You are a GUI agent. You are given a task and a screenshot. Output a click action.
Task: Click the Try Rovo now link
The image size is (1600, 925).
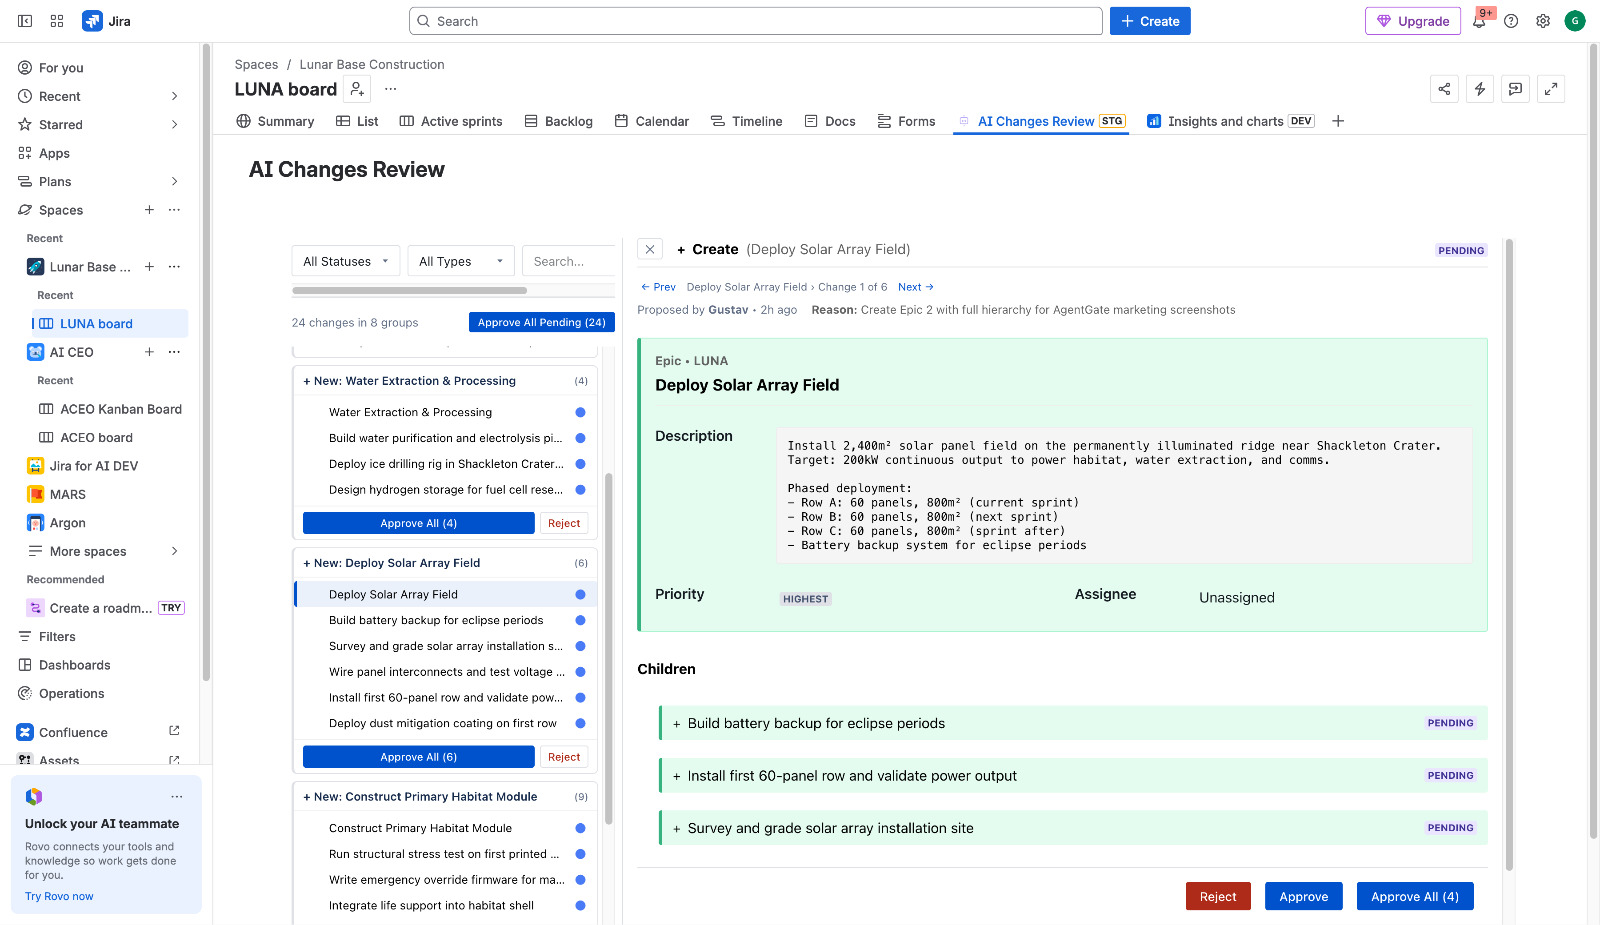59,896
